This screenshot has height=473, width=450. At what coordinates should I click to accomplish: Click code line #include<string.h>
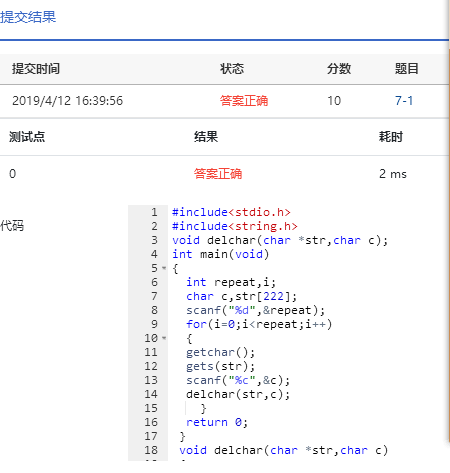point(234,226)
